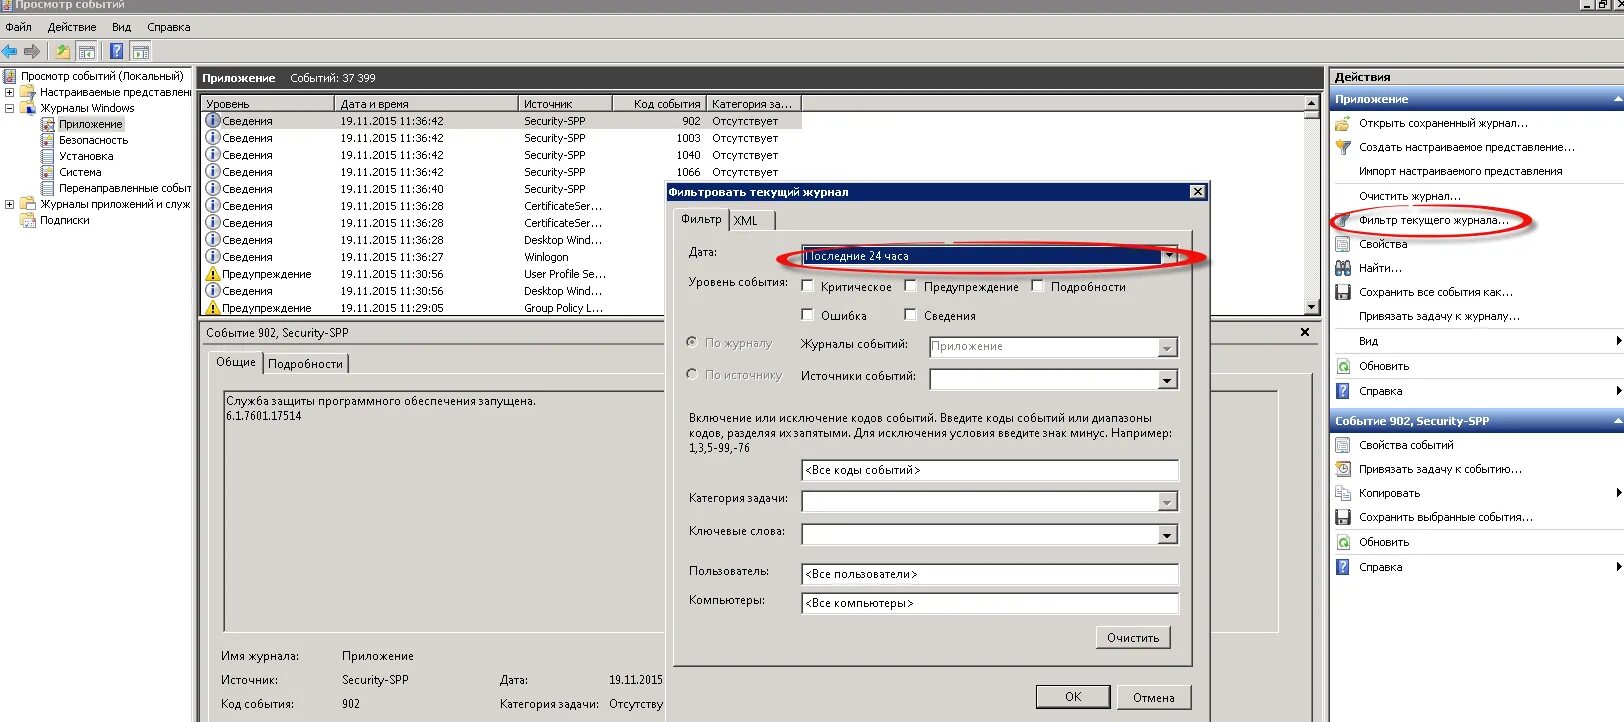Click the blue Back arrow in the toolbar
The image size is (1624, 722).
[x=10, y=51]
